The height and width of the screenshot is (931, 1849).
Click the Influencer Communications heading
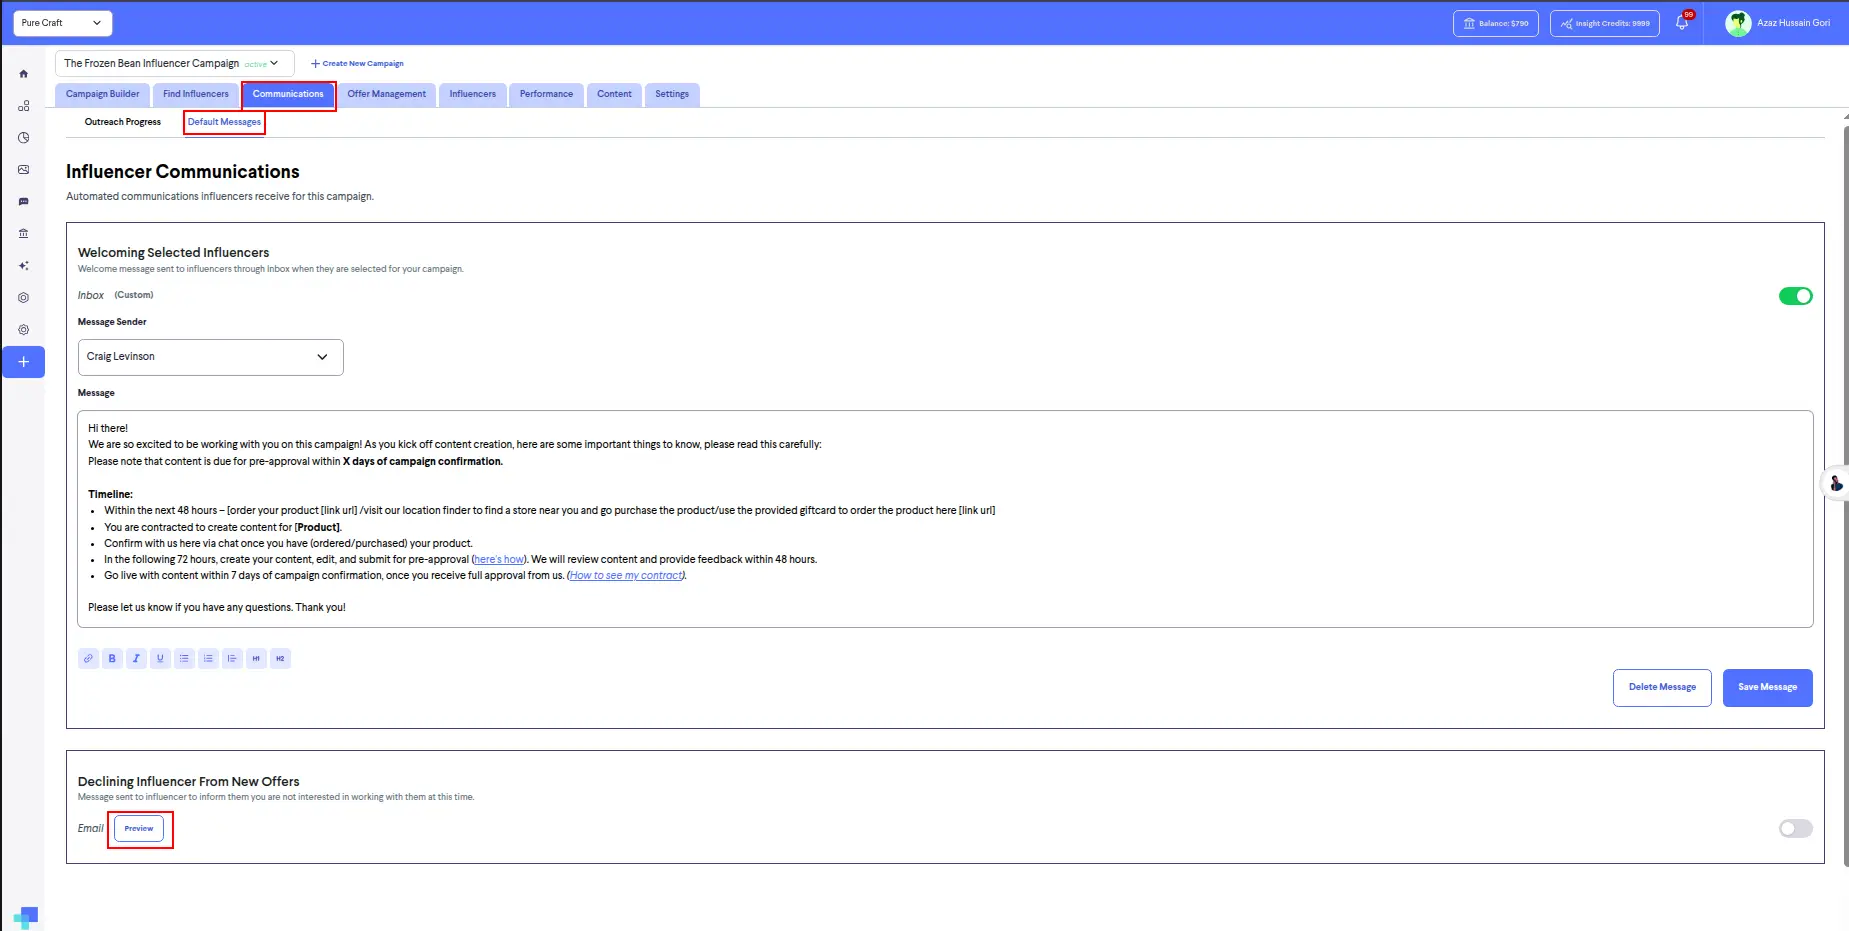pyautogui.click(x=183, y=172)
